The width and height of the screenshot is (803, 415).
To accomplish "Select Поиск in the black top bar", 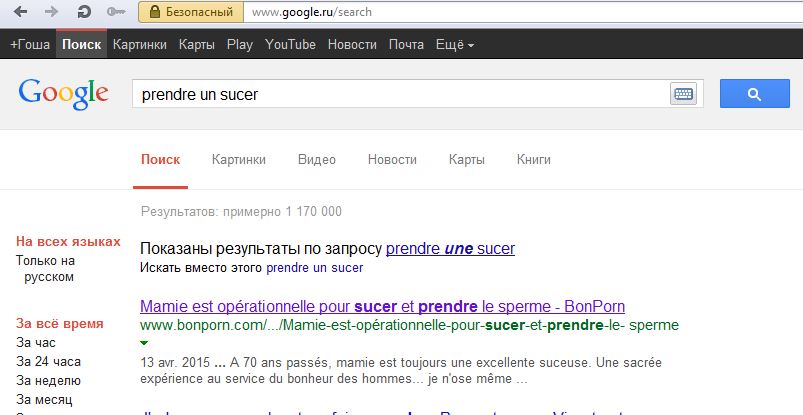I will (x=81, y=45).
